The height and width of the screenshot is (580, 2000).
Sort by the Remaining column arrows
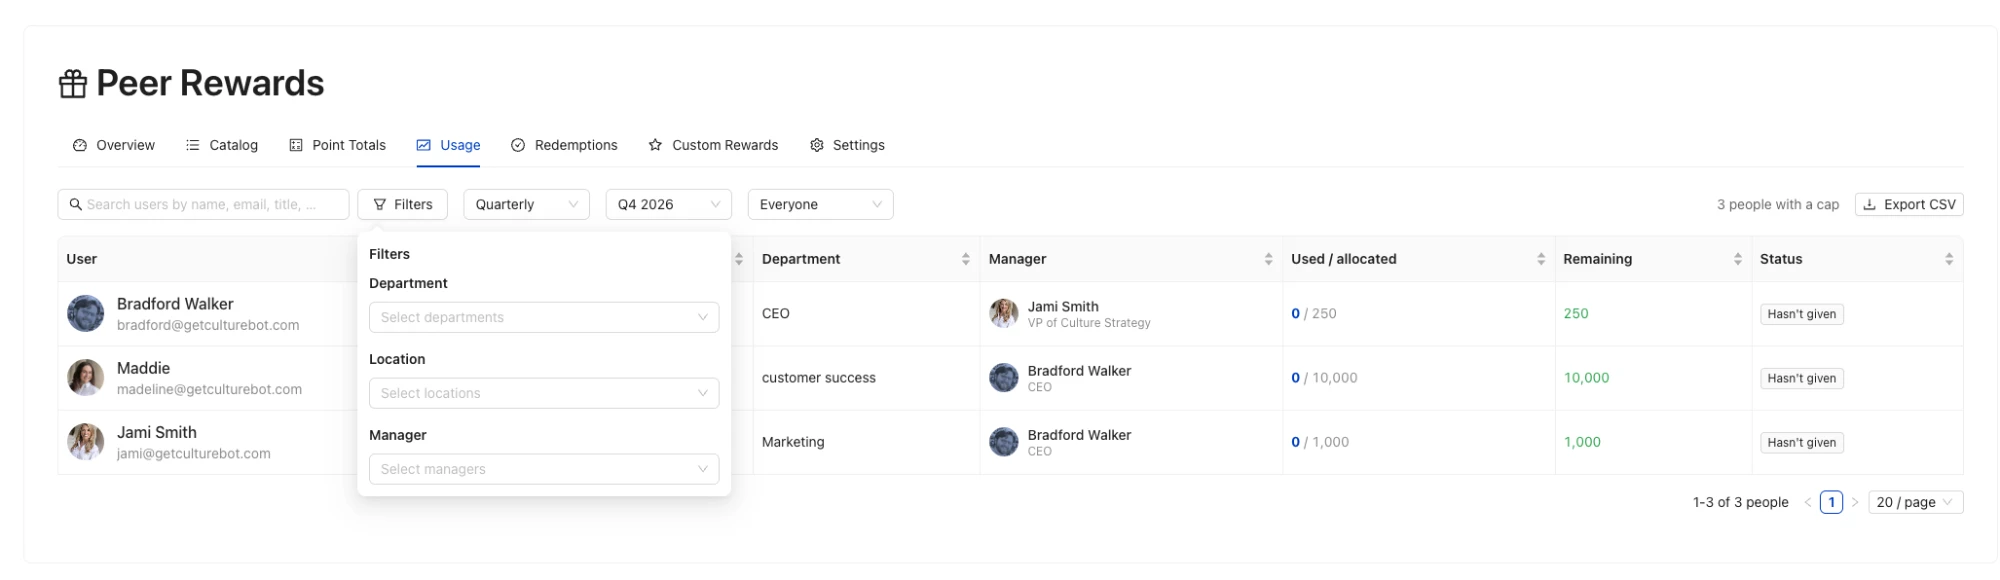1738,259
